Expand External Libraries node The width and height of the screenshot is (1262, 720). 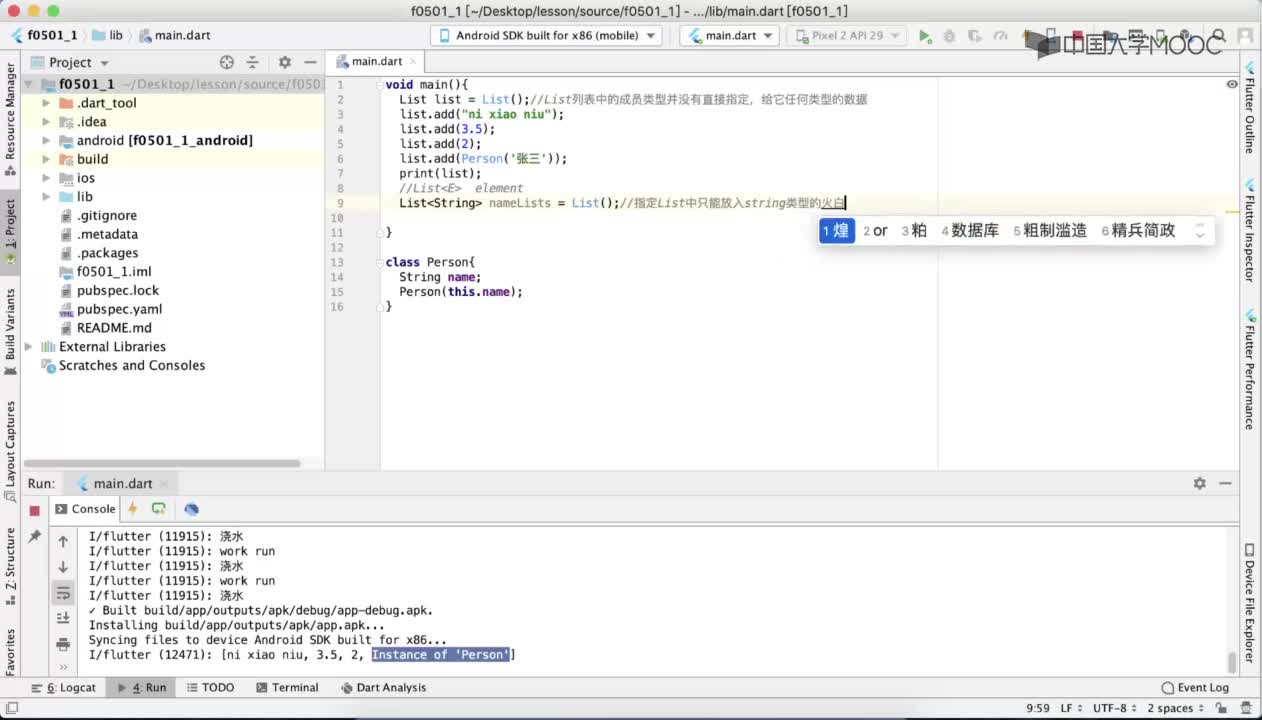[28, 347]
